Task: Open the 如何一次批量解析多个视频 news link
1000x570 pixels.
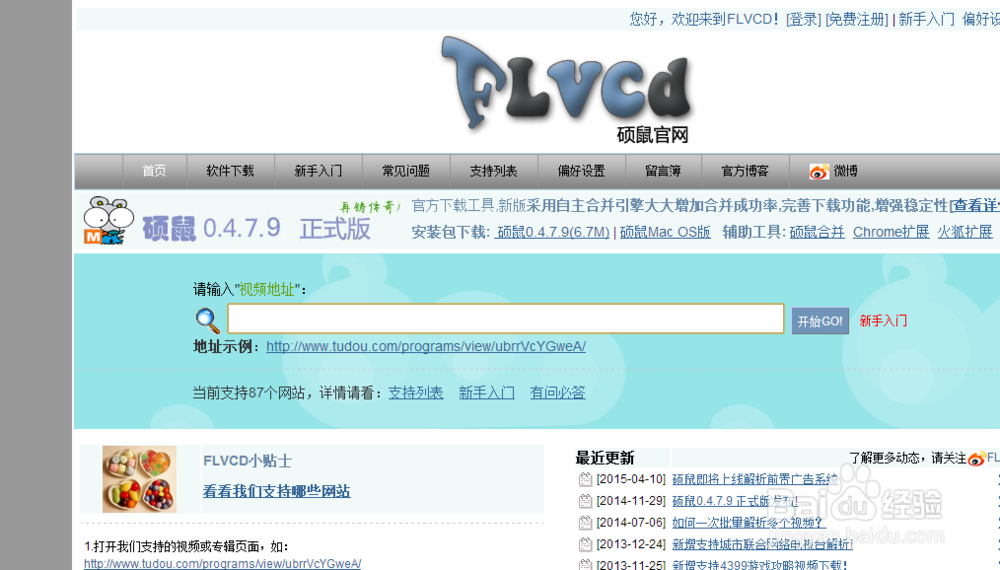Action: [x=747, y=522]
